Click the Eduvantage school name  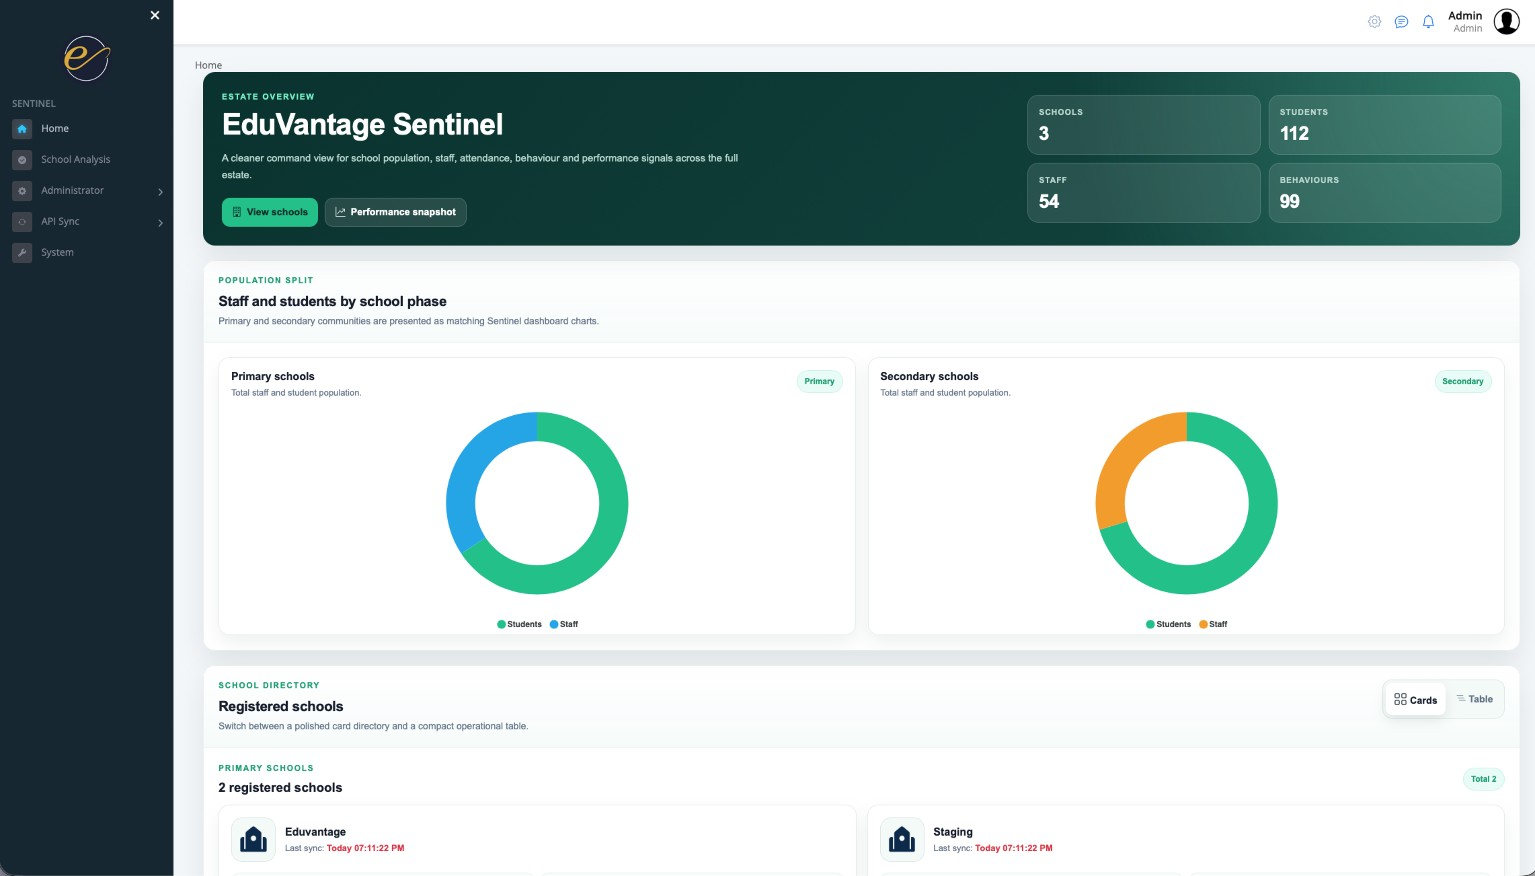point(315,832)
